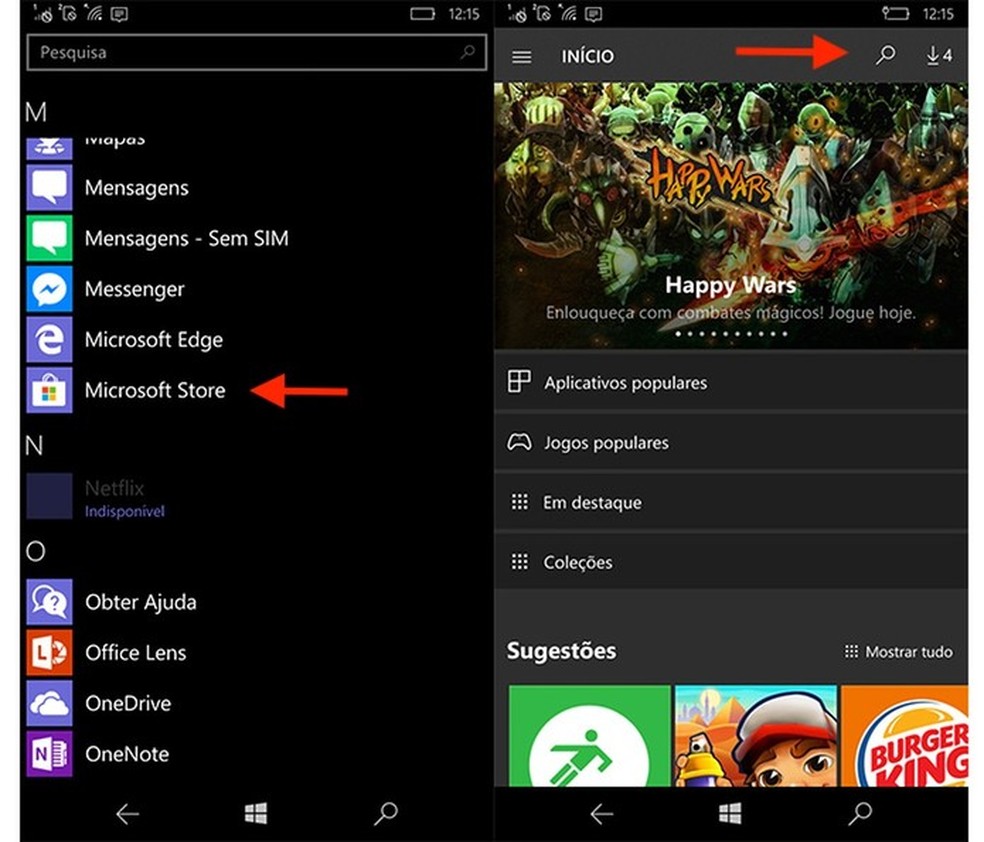Click the Store search magnifier icon
984x842 pixels.
coord(884,56)
